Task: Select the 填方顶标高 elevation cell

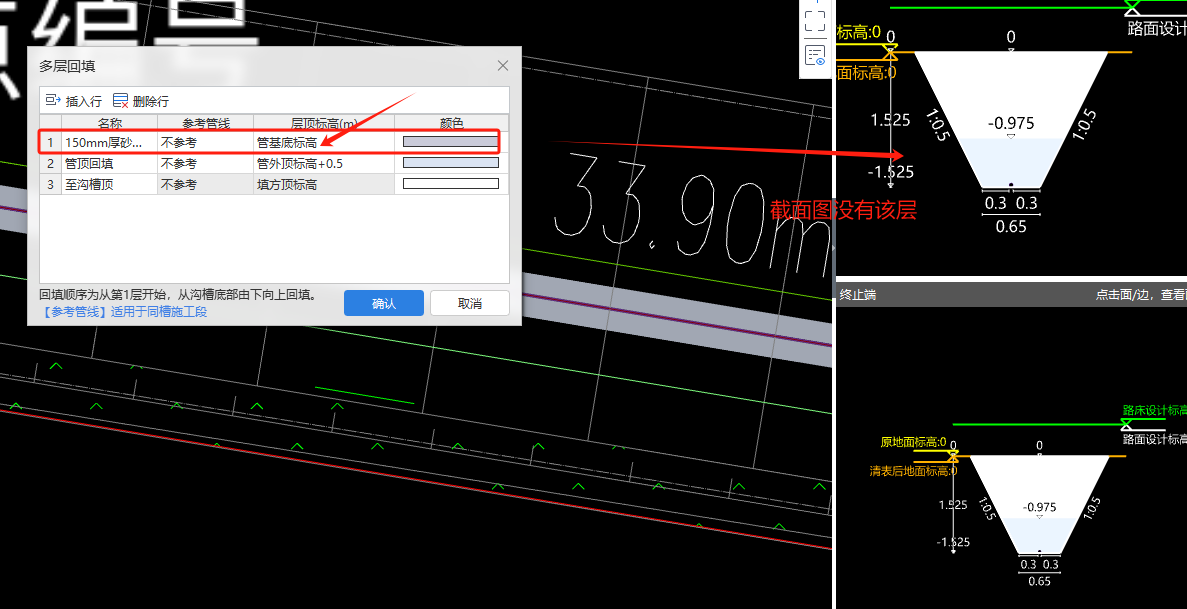Action: click(323, 184)
